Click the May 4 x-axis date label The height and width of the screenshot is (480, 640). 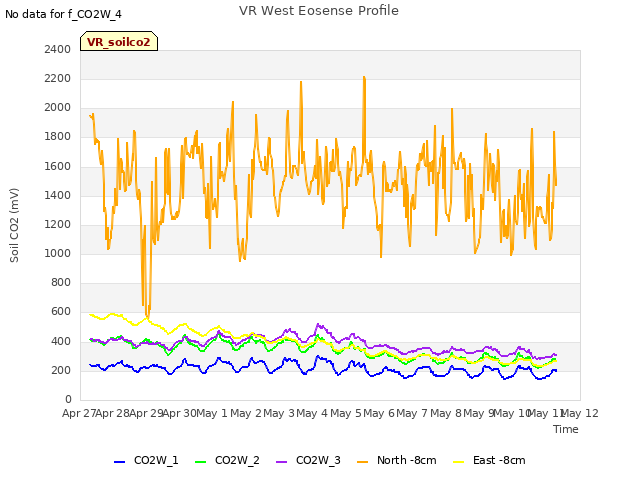tap(312, 413)
